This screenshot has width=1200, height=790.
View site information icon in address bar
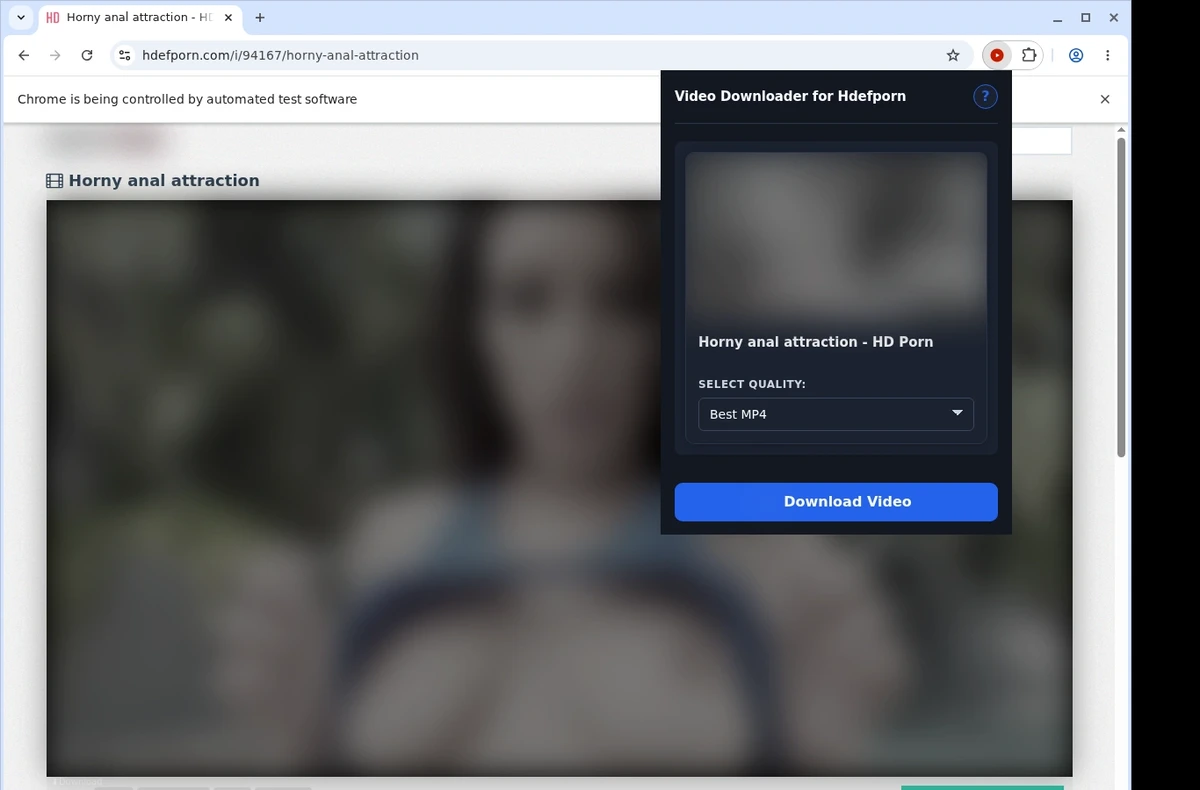tap(124, 56)
